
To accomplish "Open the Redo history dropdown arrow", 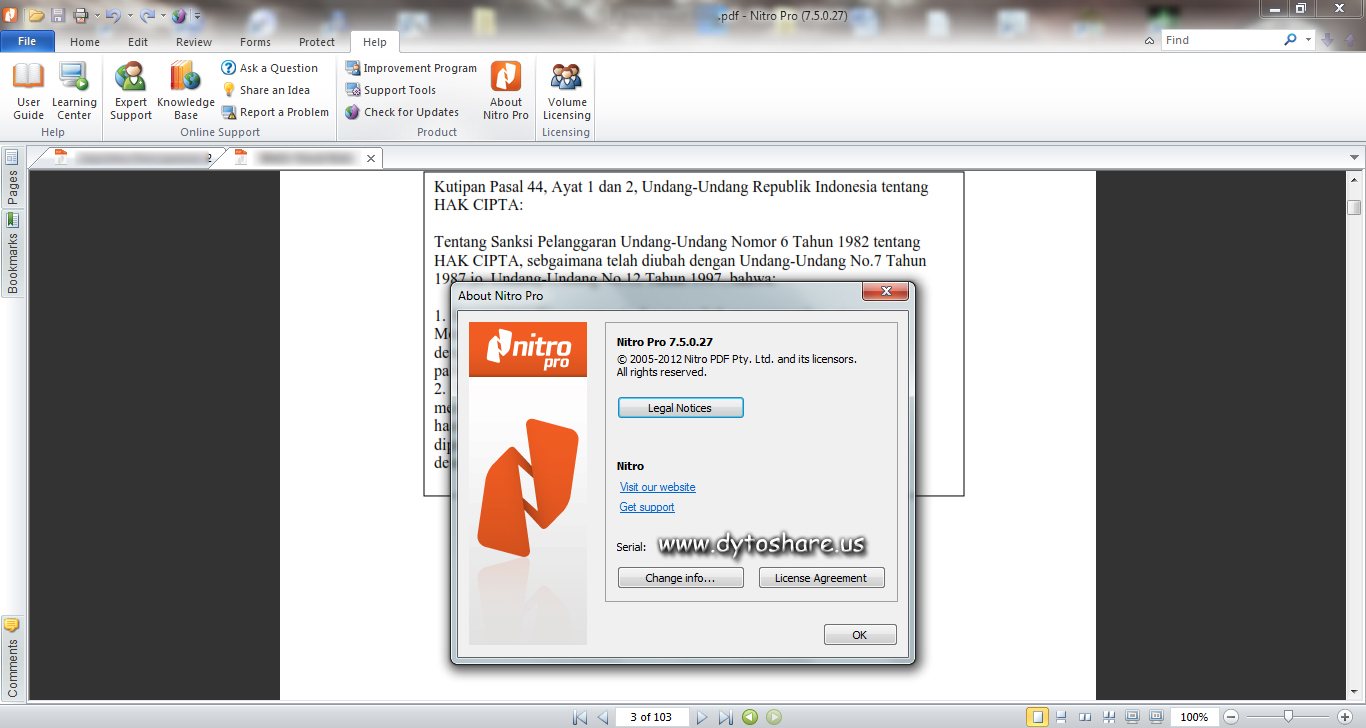I will (x=163, y=16).
